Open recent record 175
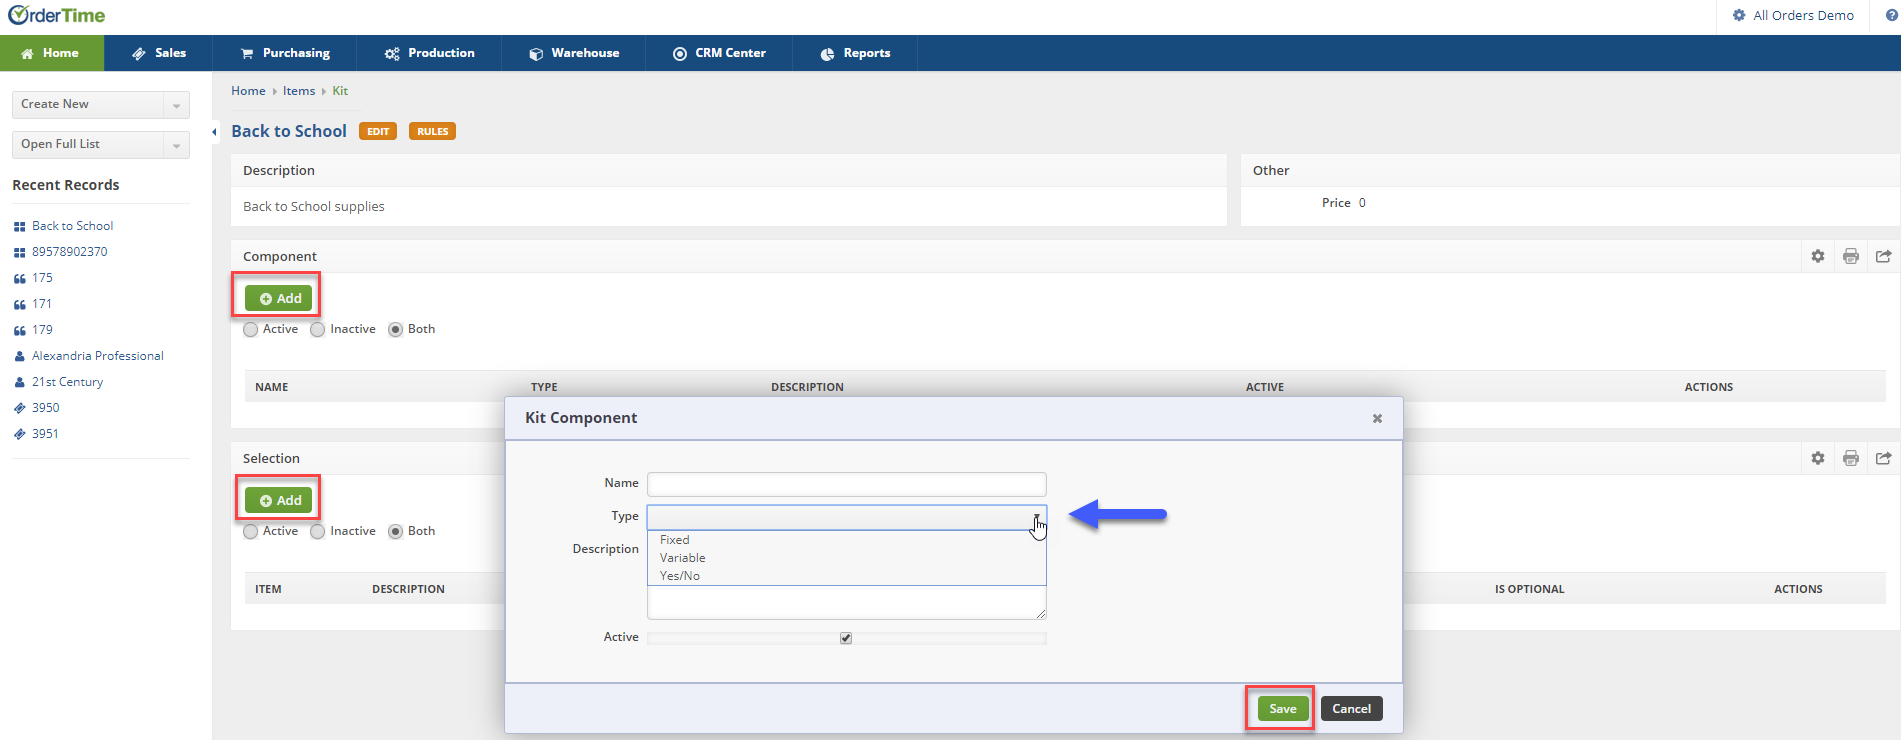This screenshot has height=740, width=1901. click(42, 278)
